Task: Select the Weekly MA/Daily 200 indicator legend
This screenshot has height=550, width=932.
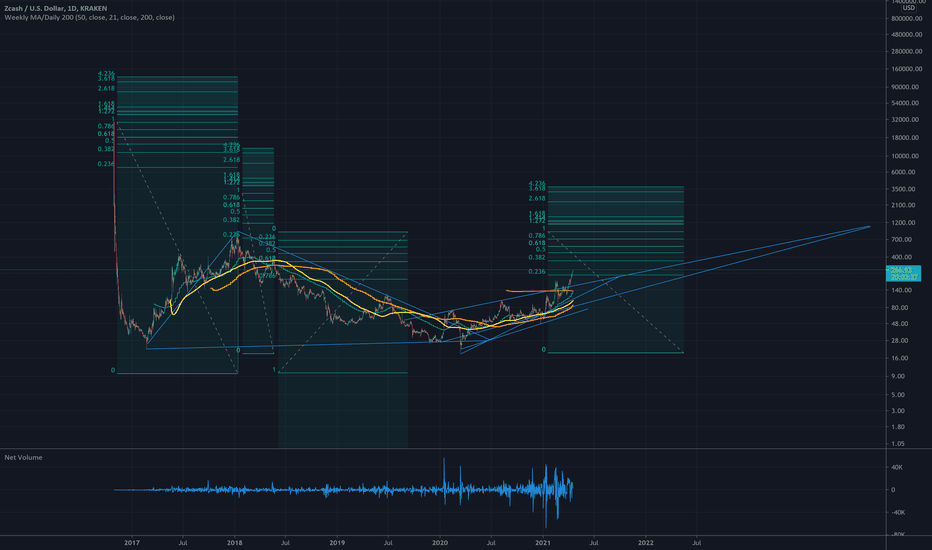Action: tap(89, 17)
